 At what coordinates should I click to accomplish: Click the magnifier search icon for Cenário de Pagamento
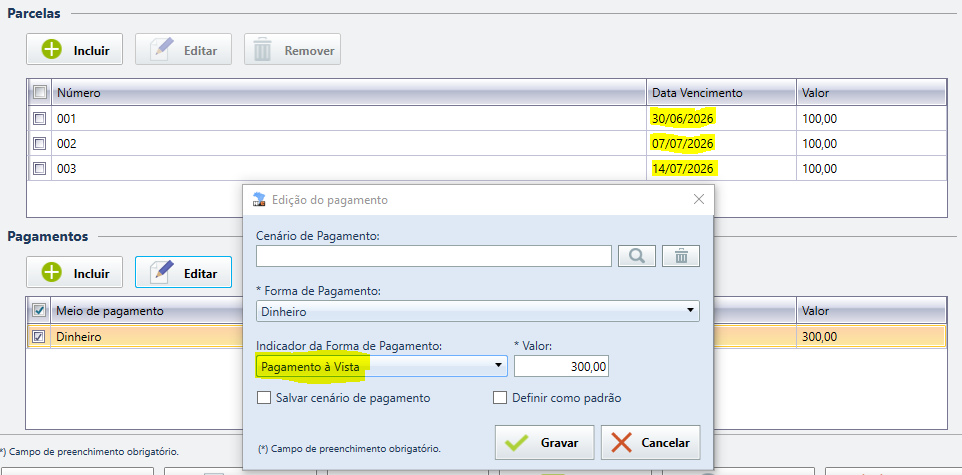pos(637,256)
